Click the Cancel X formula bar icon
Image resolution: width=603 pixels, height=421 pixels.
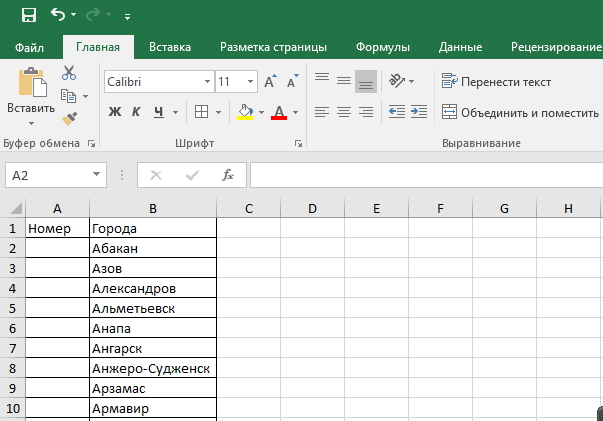click(x=156, y=175)
